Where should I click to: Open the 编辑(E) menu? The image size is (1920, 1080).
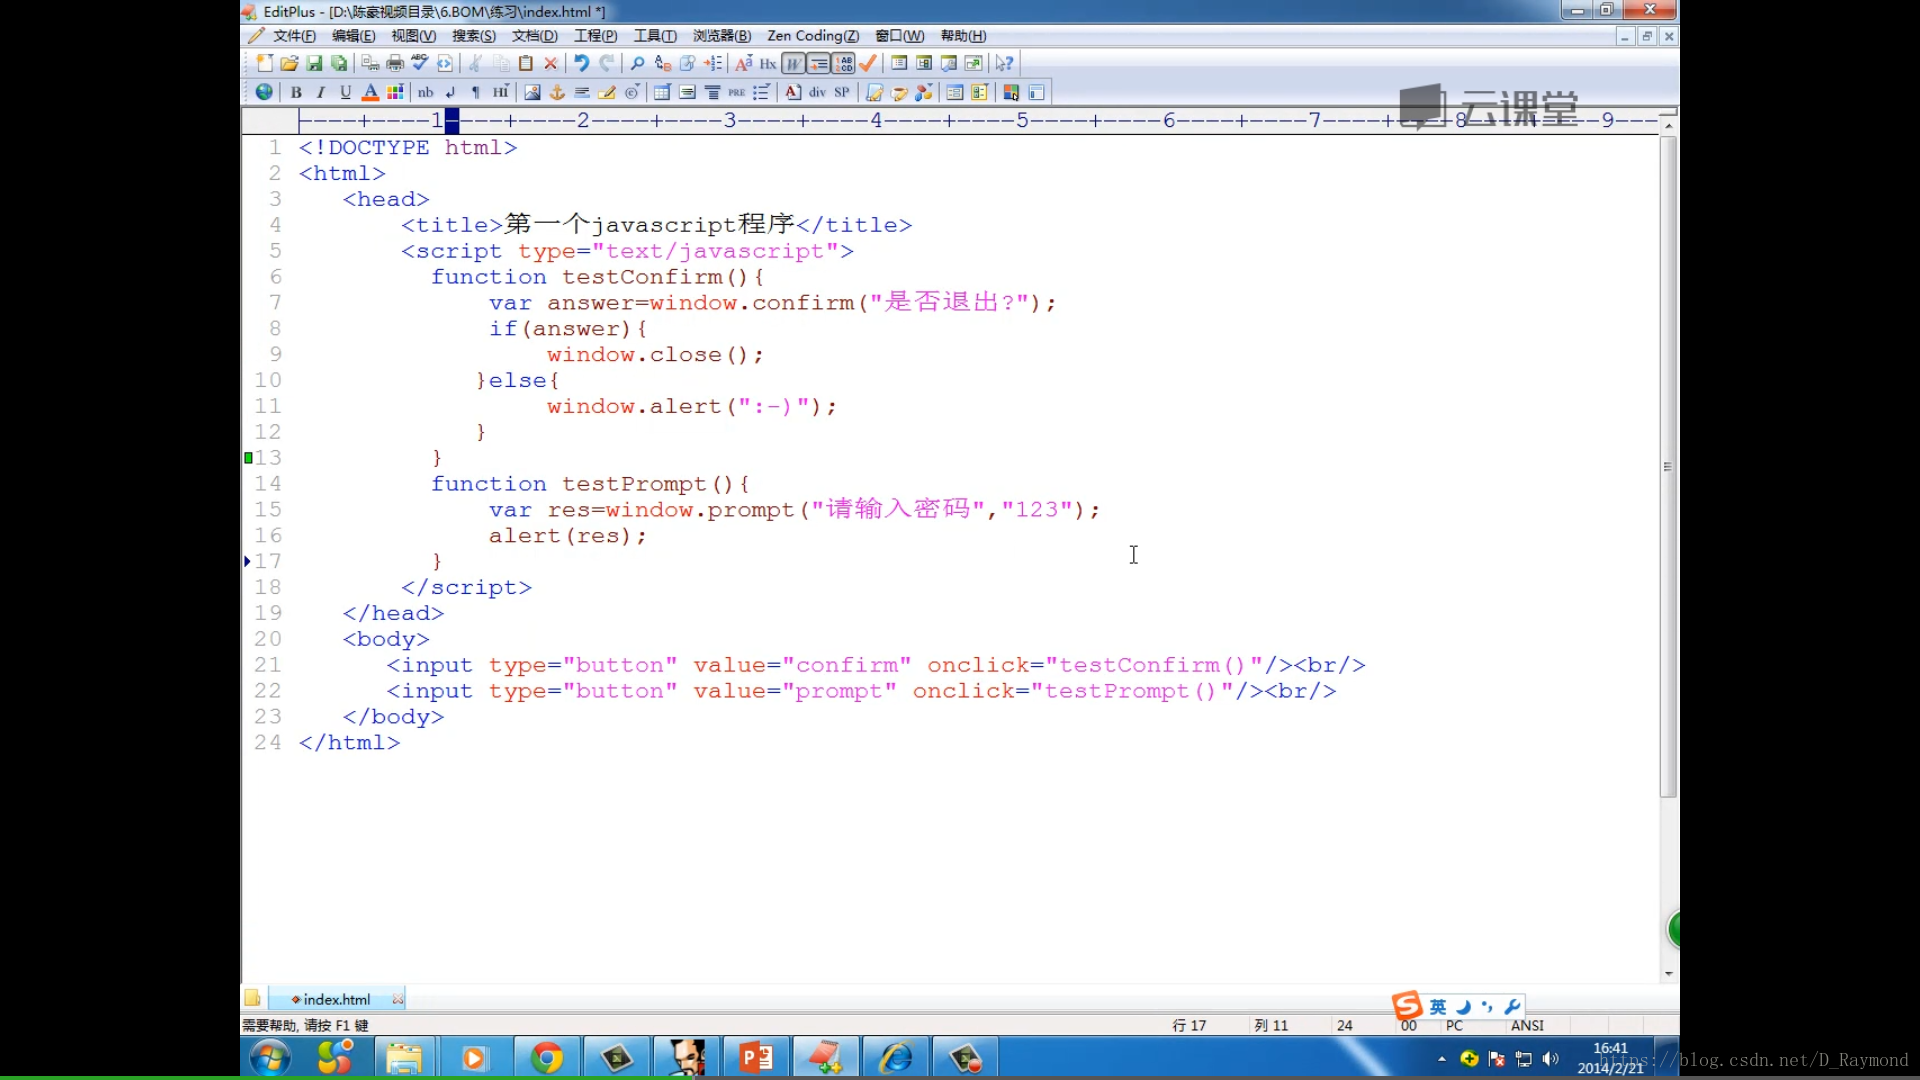click(x=353, y=36)
